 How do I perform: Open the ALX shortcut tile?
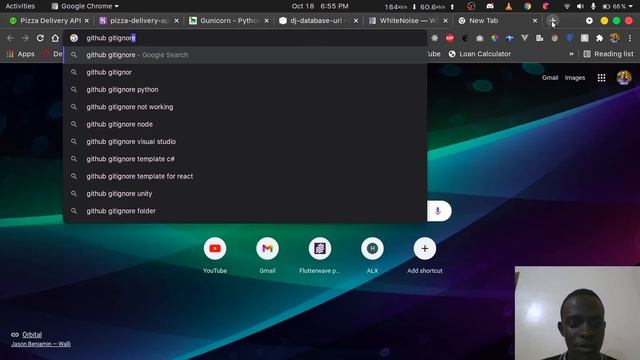[372, 255]
